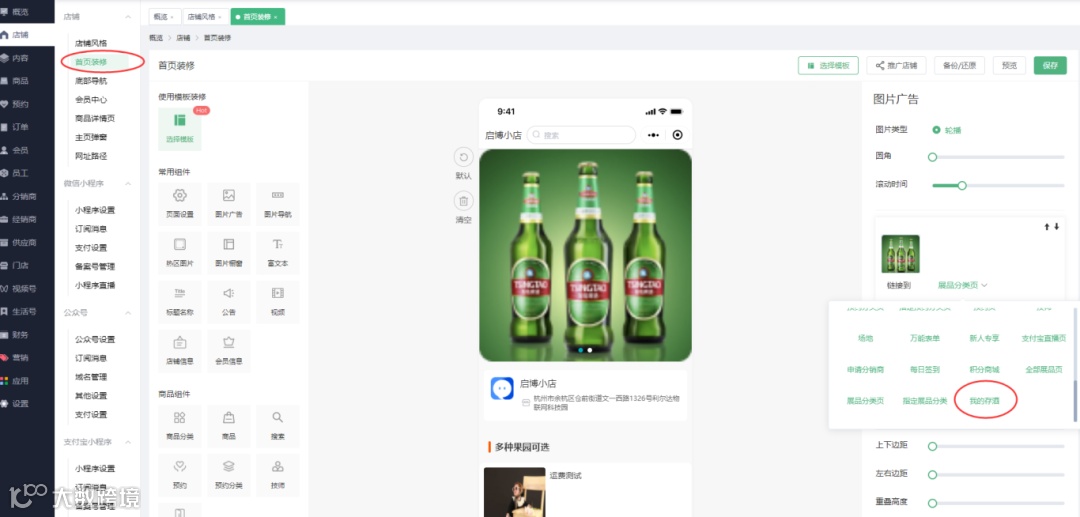Image resolution: width=1080 pixels, height=517 pixels.
Task: Click the 保存 save button
Action: (1050, 65)
